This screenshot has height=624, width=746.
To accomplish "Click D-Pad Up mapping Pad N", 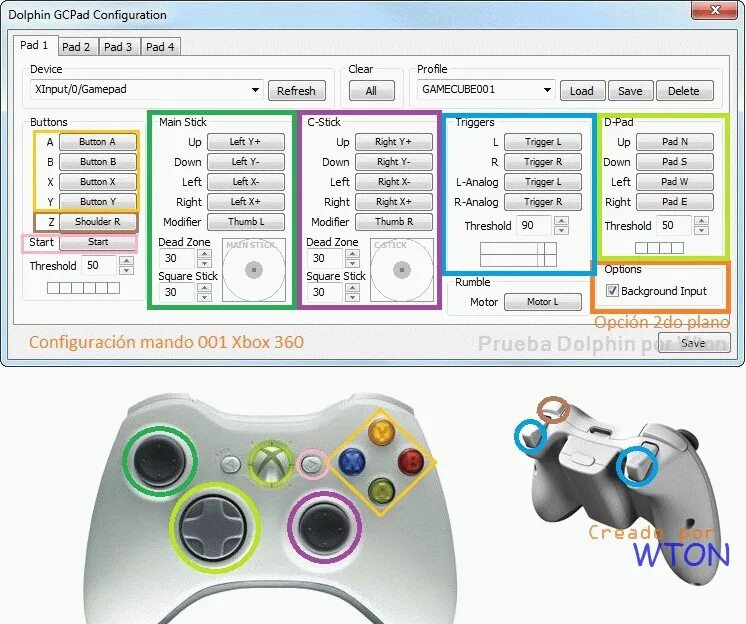I will tap(675, 142).
